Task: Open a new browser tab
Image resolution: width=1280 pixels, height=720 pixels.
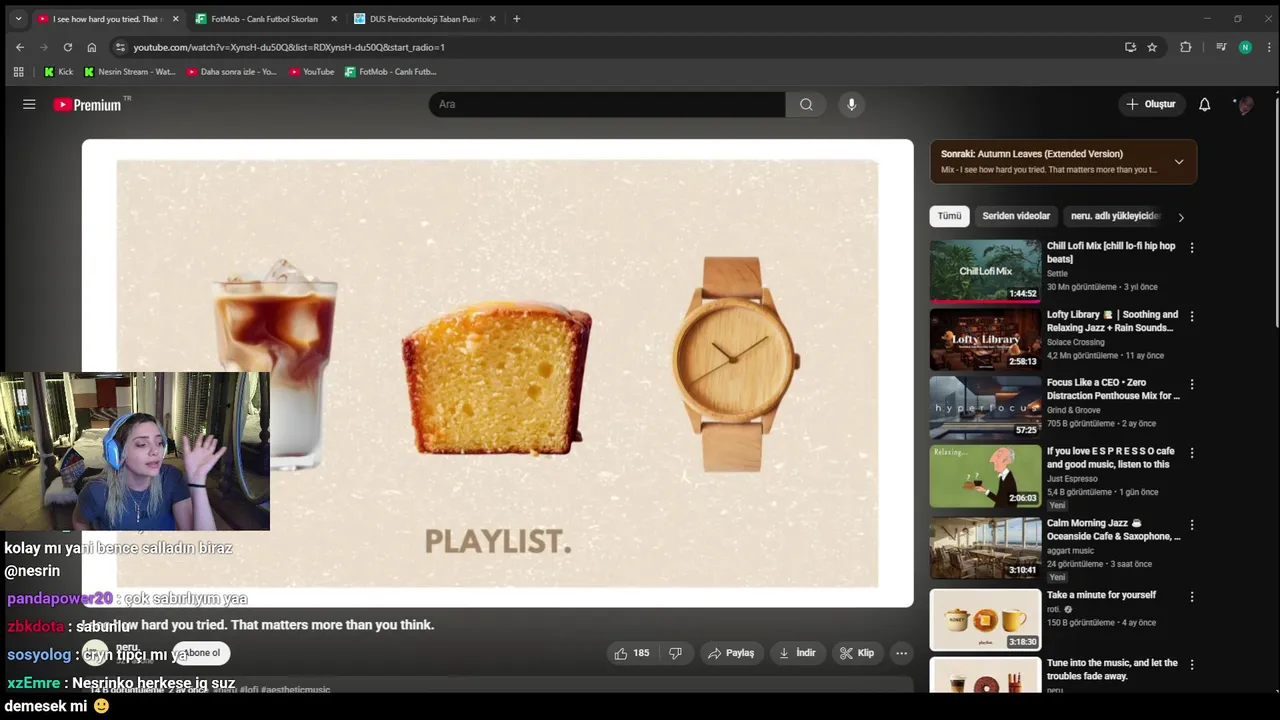Action: tap(517, 19)
